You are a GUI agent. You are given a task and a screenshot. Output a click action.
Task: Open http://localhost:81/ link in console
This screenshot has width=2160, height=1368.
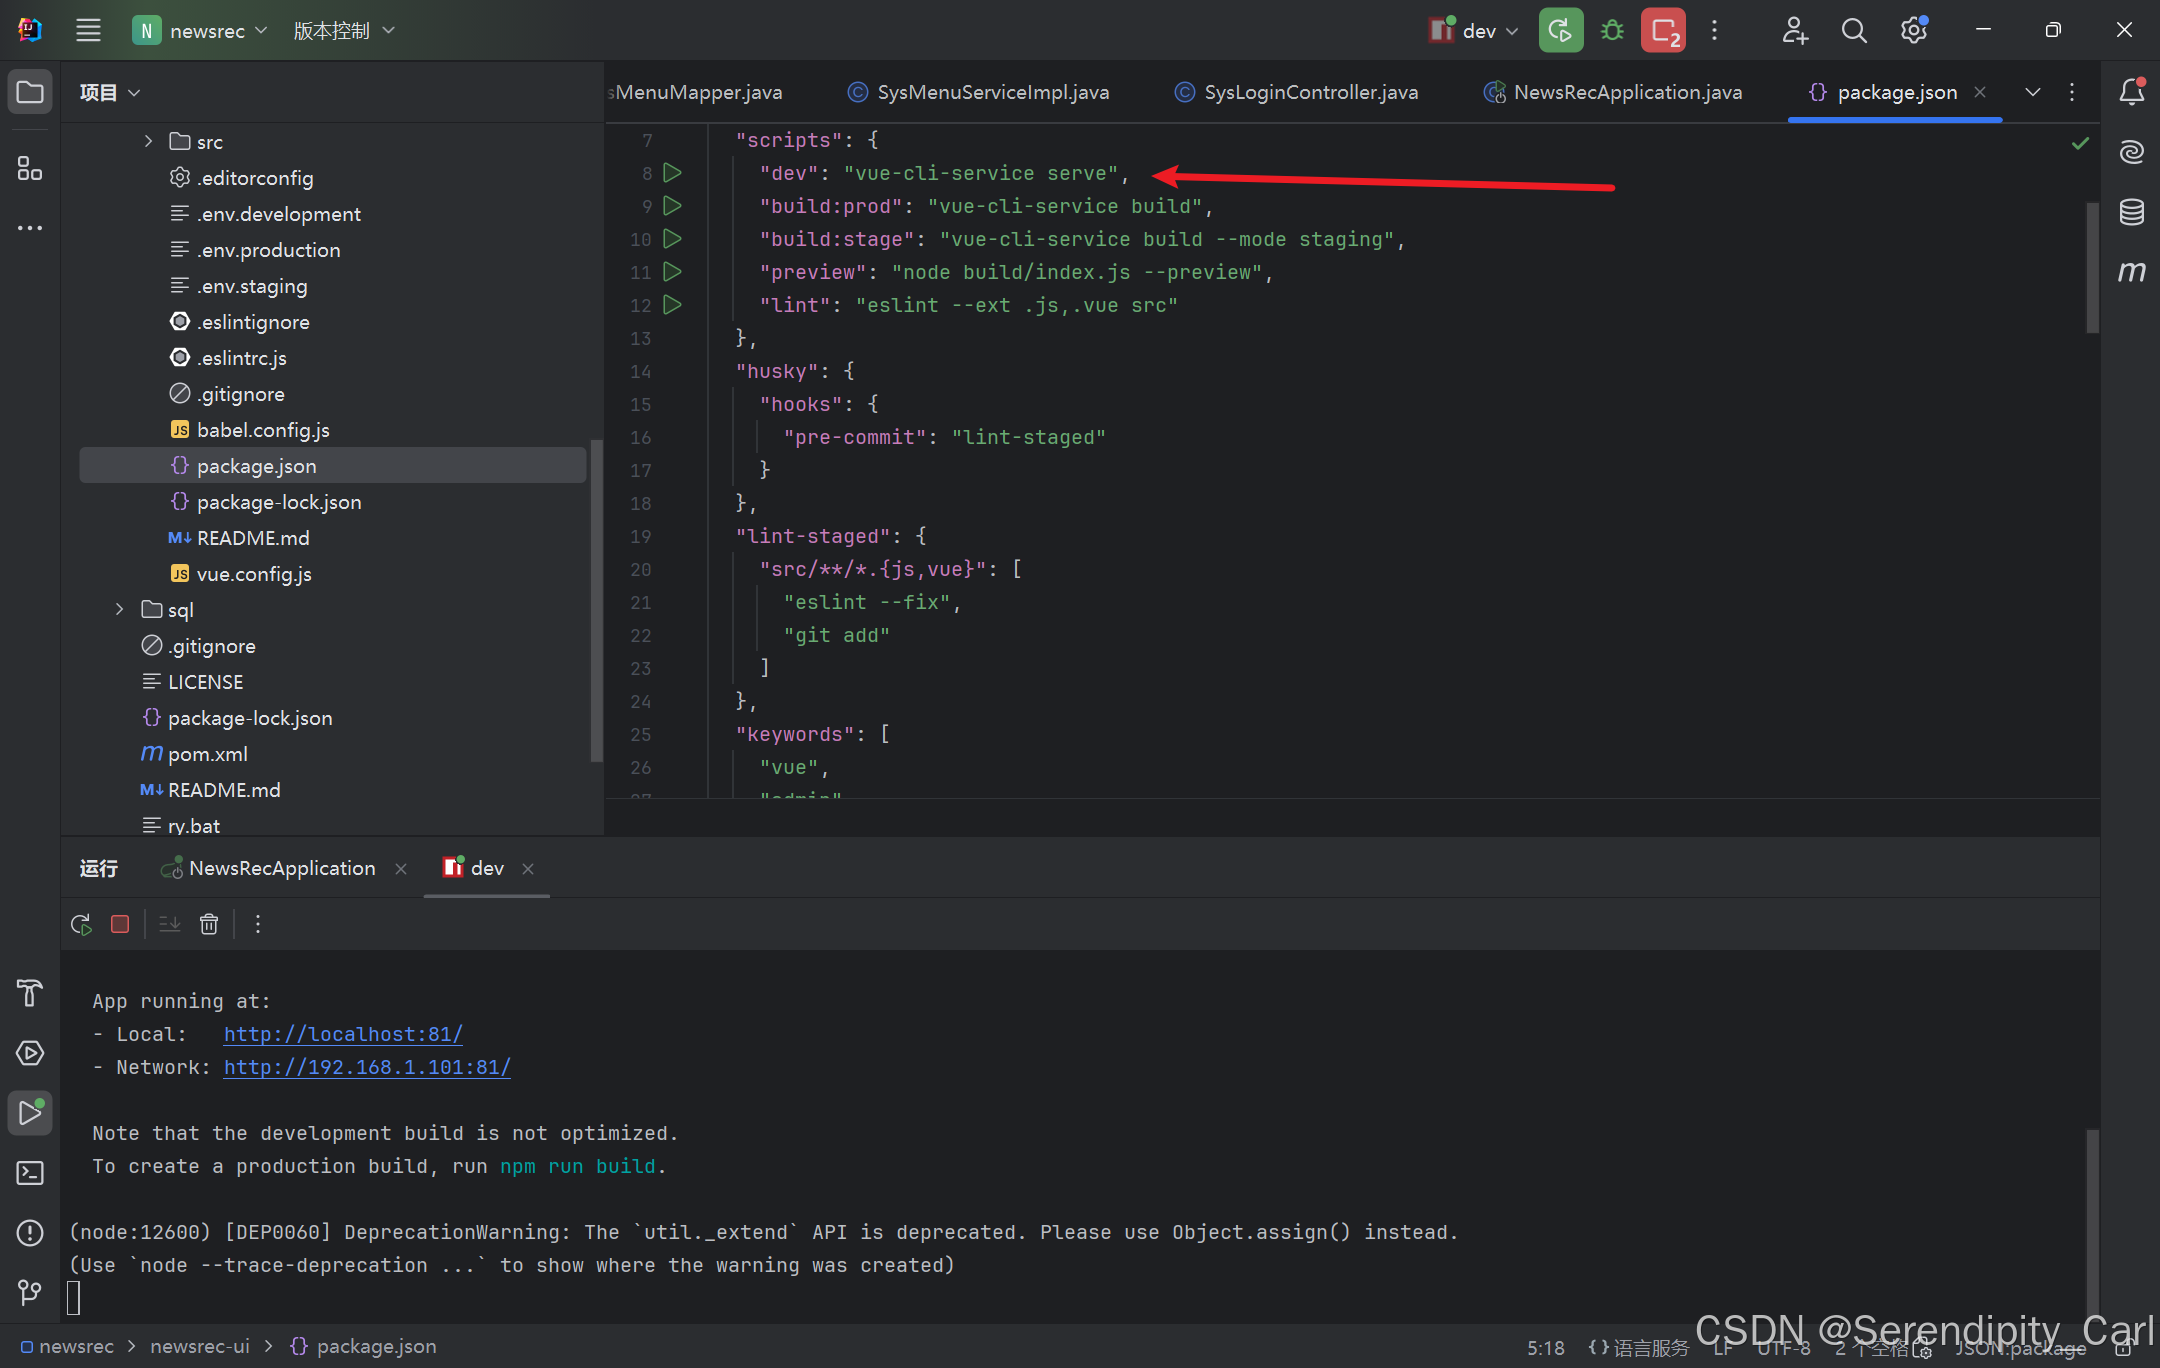(343, 1034)
